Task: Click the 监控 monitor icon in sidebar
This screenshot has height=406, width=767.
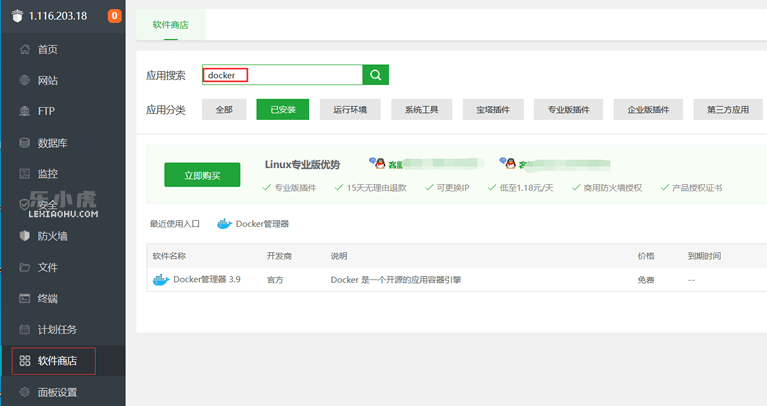Action: [x=24, y=173]
